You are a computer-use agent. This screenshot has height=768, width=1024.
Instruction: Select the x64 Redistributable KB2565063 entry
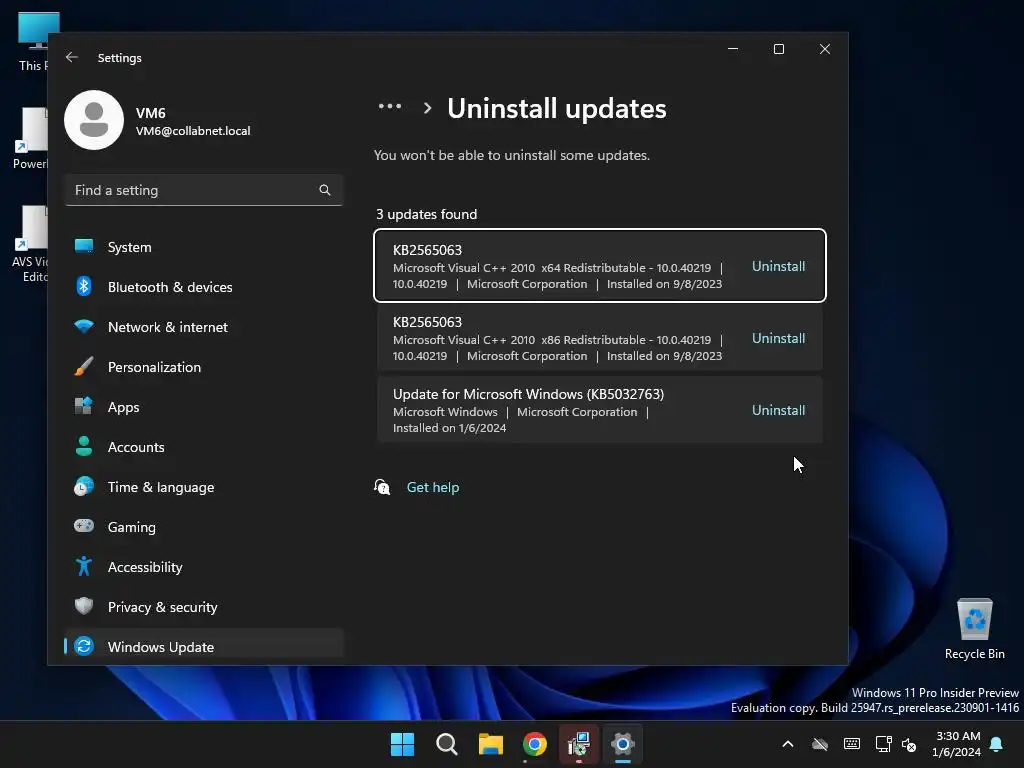[x=600, y=266]
